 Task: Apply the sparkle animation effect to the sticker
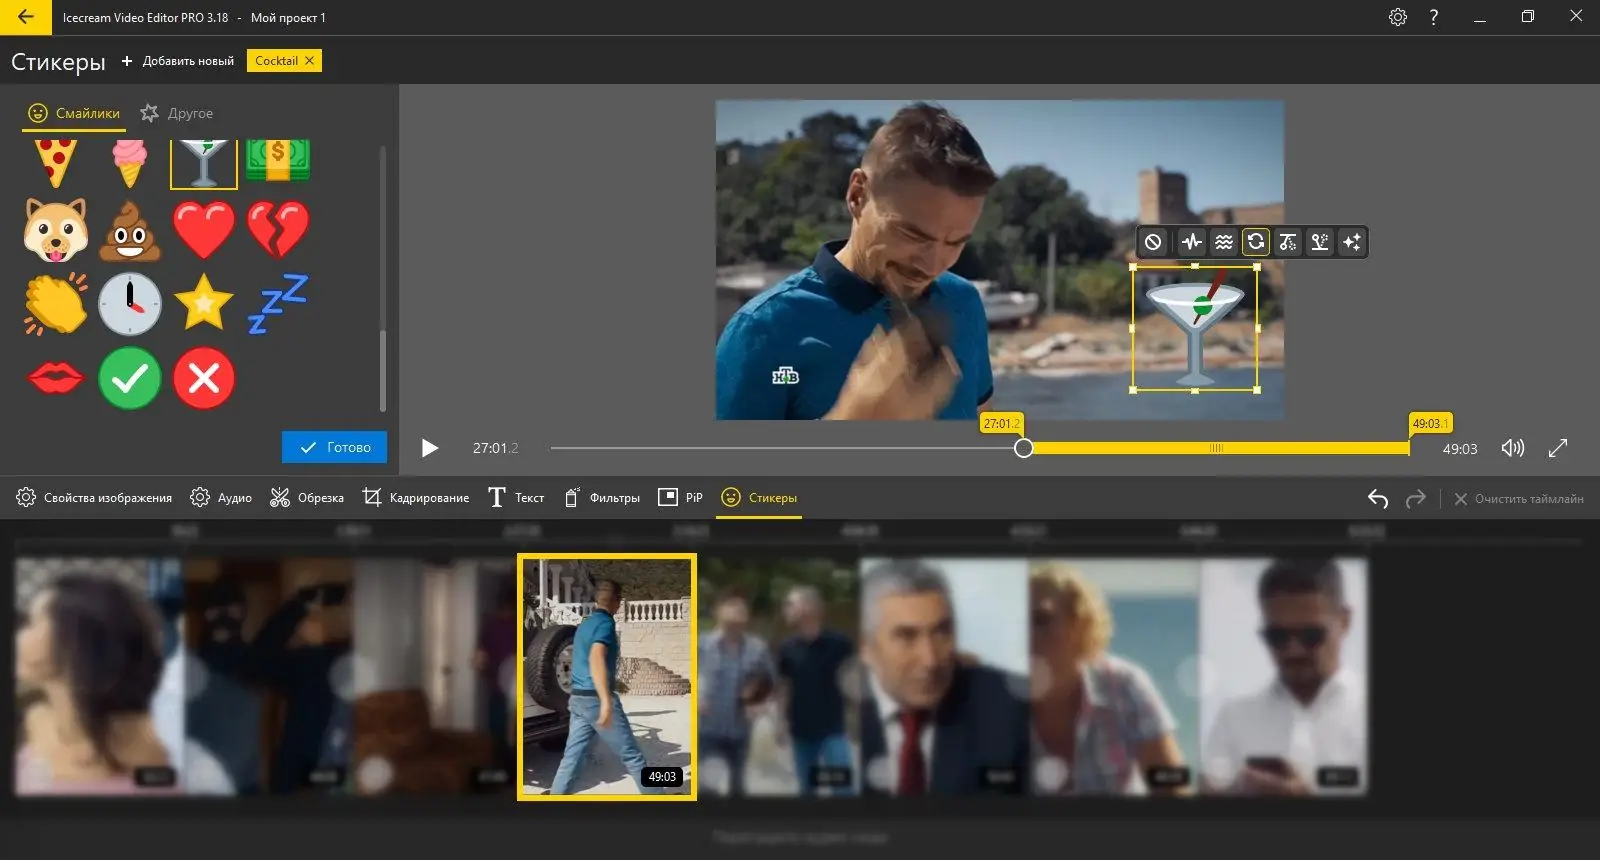pos(1352,242)
